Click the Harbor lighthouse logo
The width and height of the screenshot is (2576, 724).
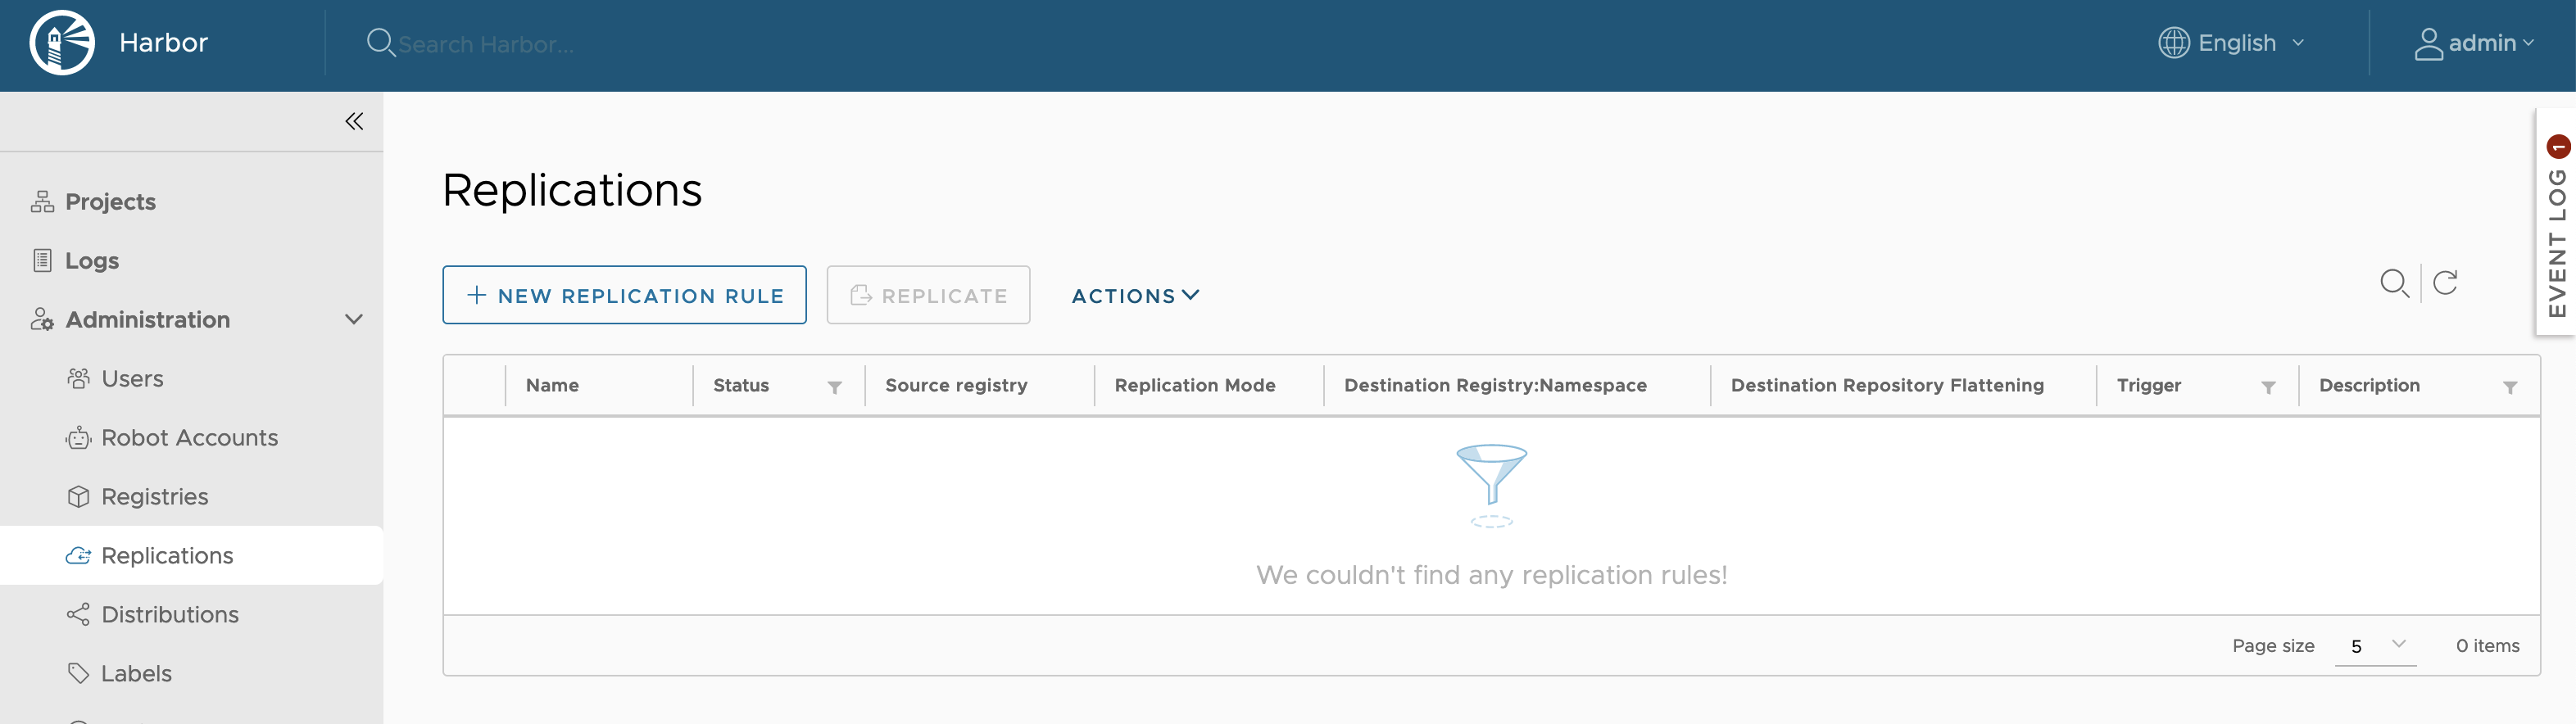pyautogui.click(x=61, y=42)
